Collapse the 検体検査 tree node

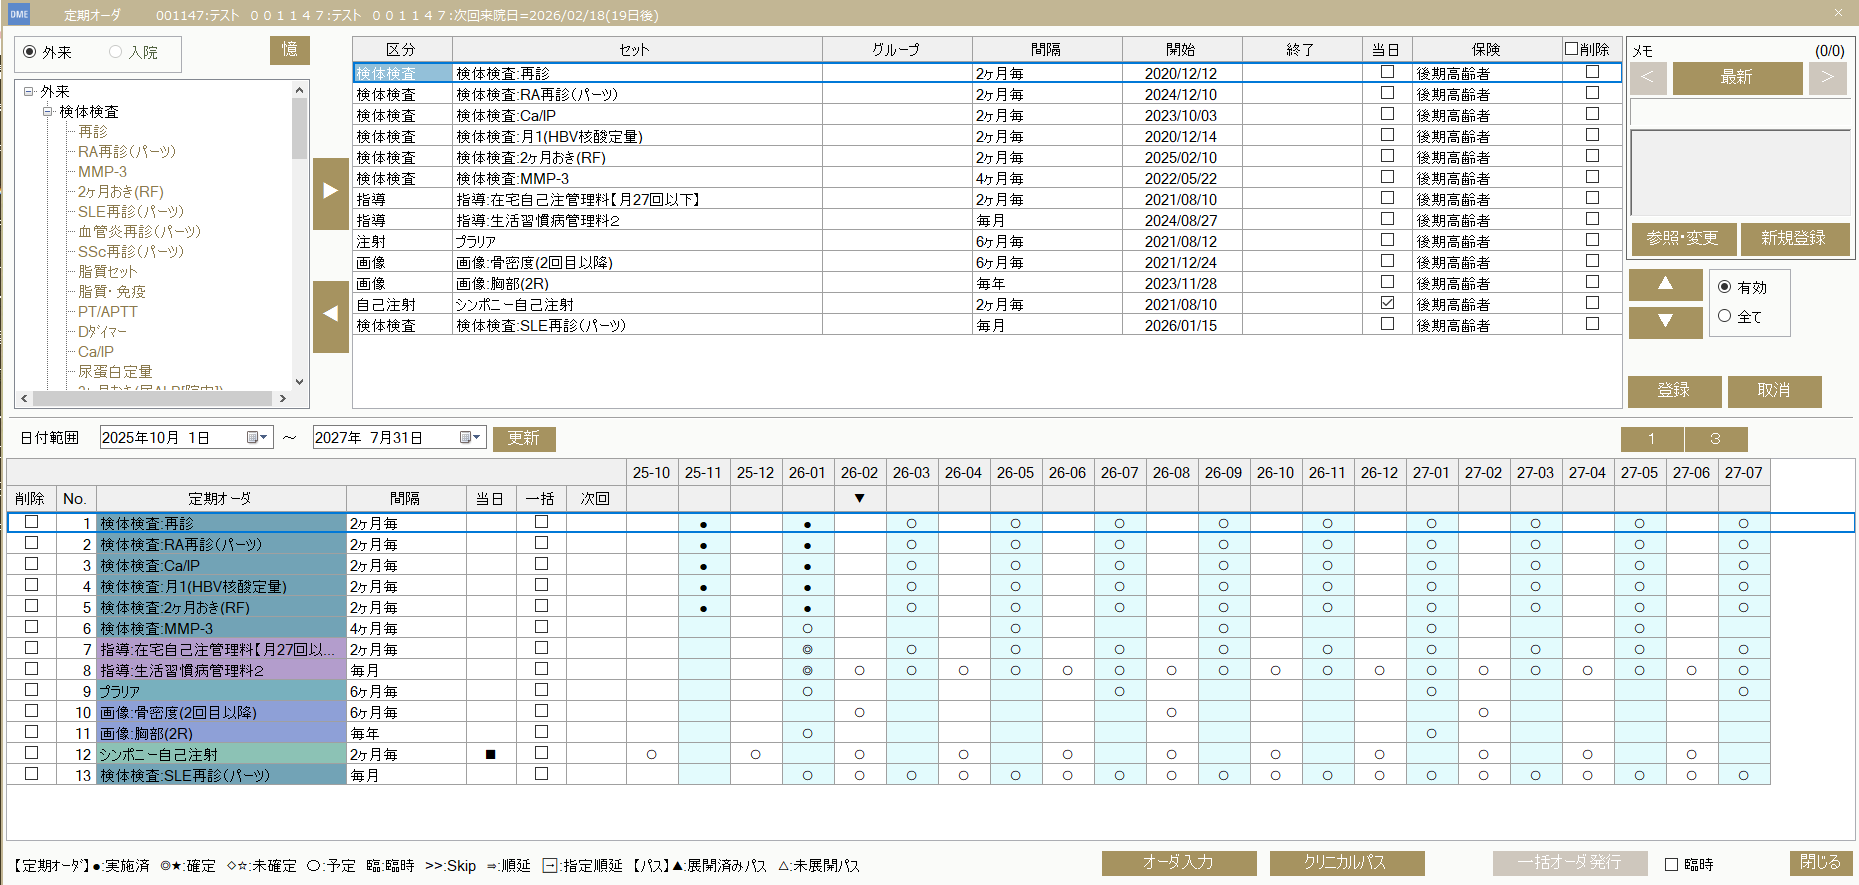[47, 112]
